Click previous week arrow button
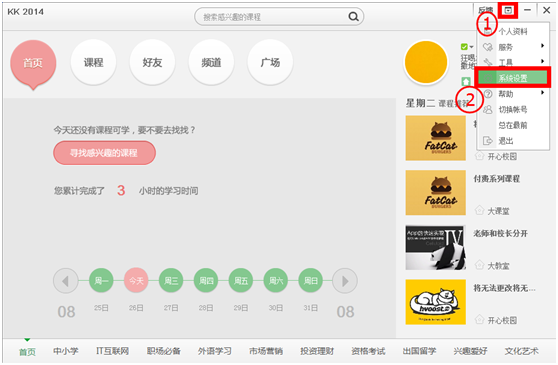558x365 pixels. [65, 281]
